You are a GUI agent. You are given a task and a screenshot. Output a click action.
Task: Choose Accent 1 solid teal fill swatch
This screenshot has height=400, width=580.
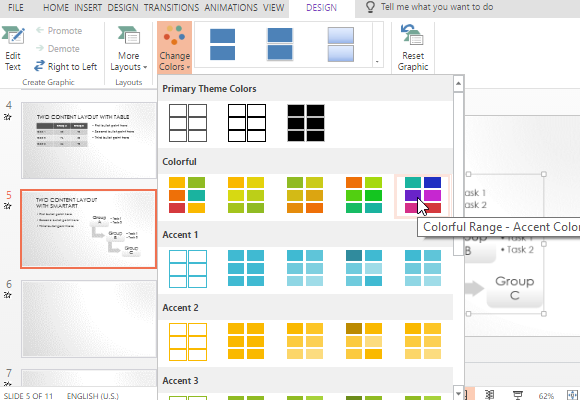[x=246, y=268]
